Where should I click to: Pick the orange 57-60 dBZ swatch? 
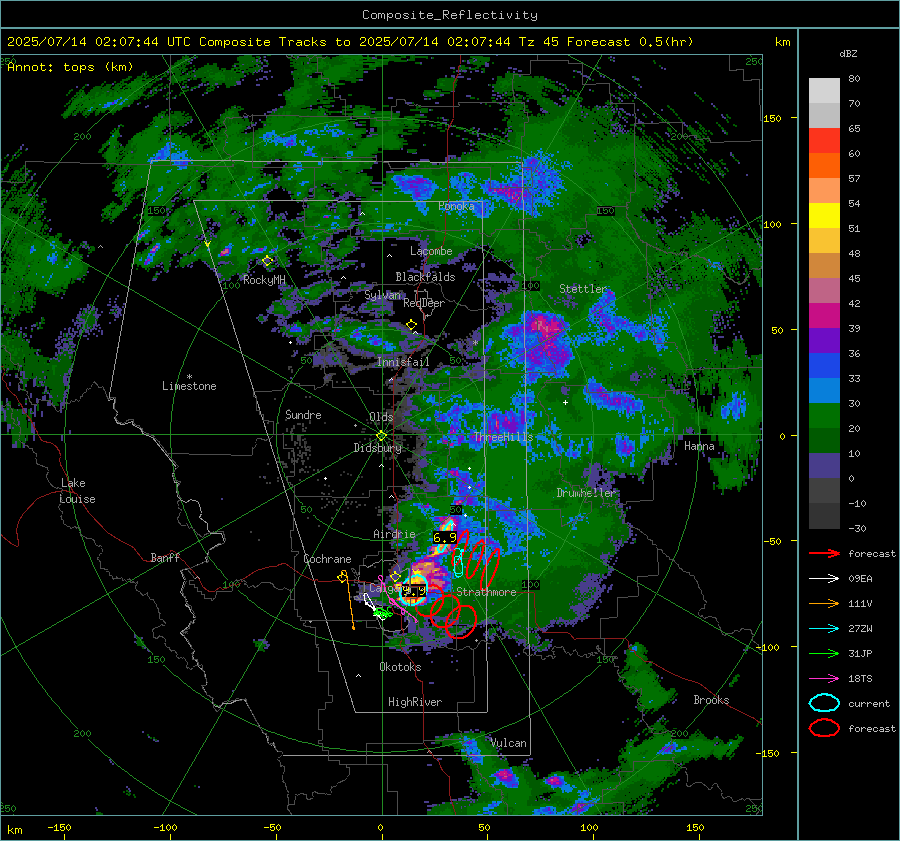[x=824, y=166]
